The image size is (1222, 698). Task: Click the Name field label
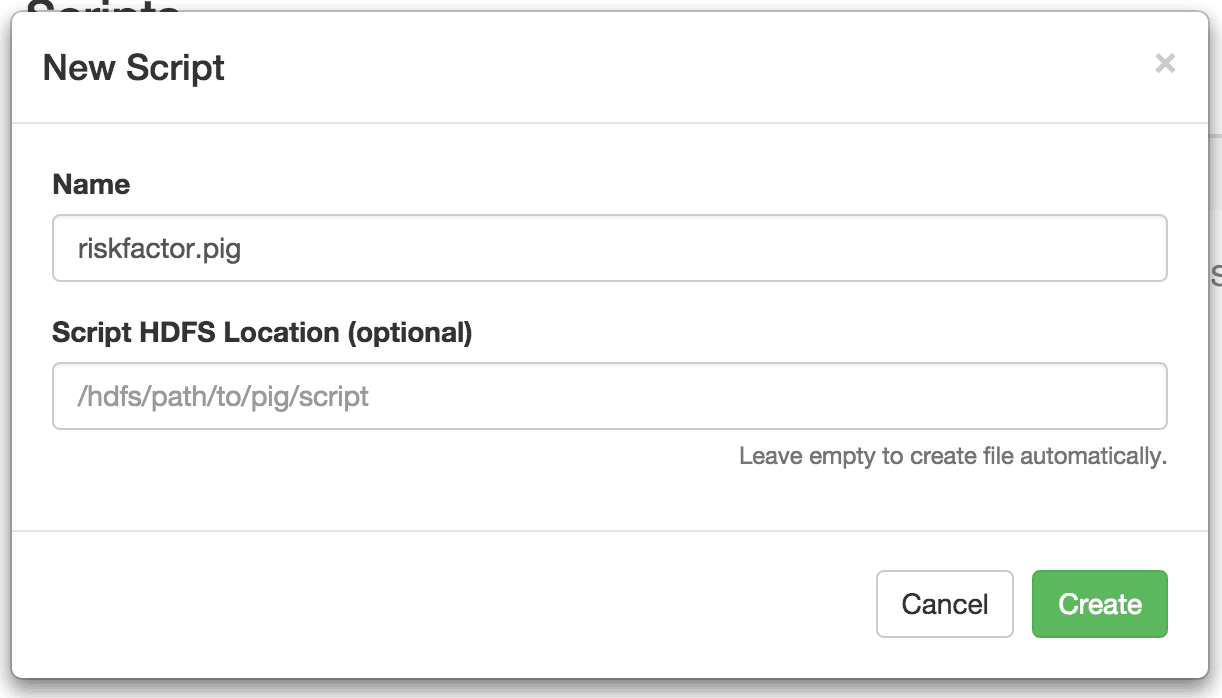tap(91, 184)
